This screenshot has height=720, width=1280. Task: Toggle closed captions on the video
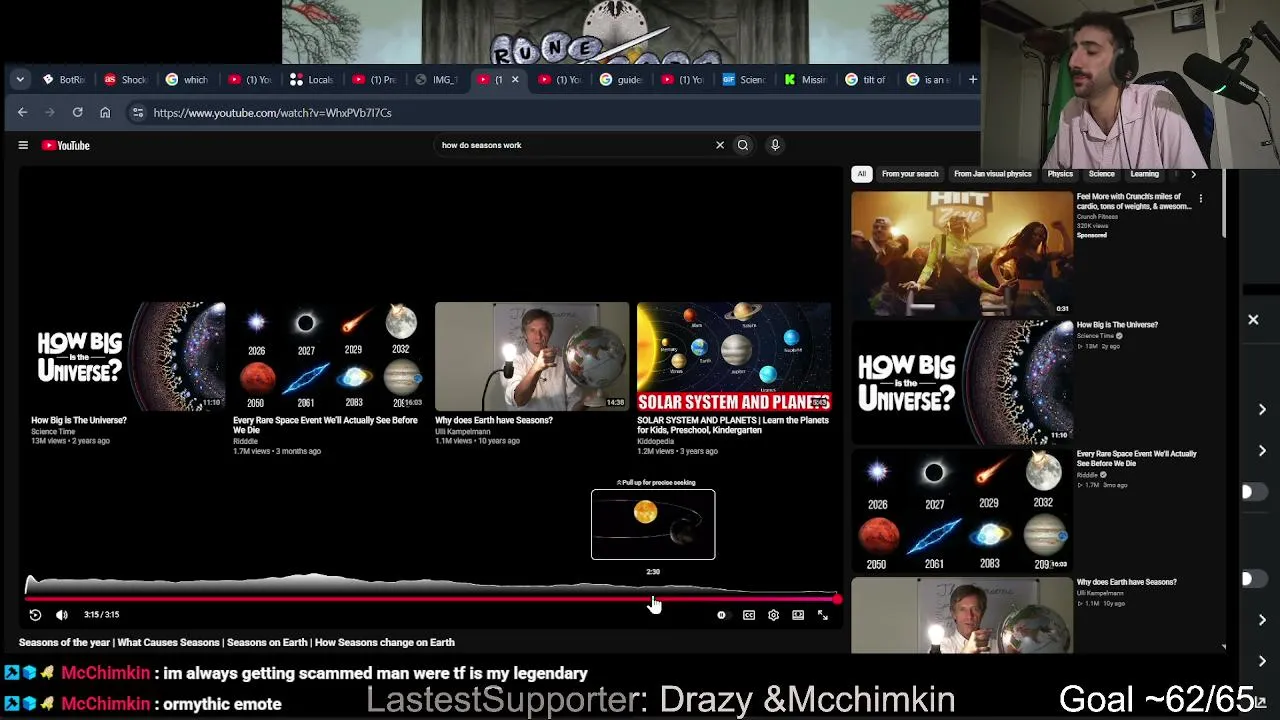pyautogui.click(x=749, y=615)
